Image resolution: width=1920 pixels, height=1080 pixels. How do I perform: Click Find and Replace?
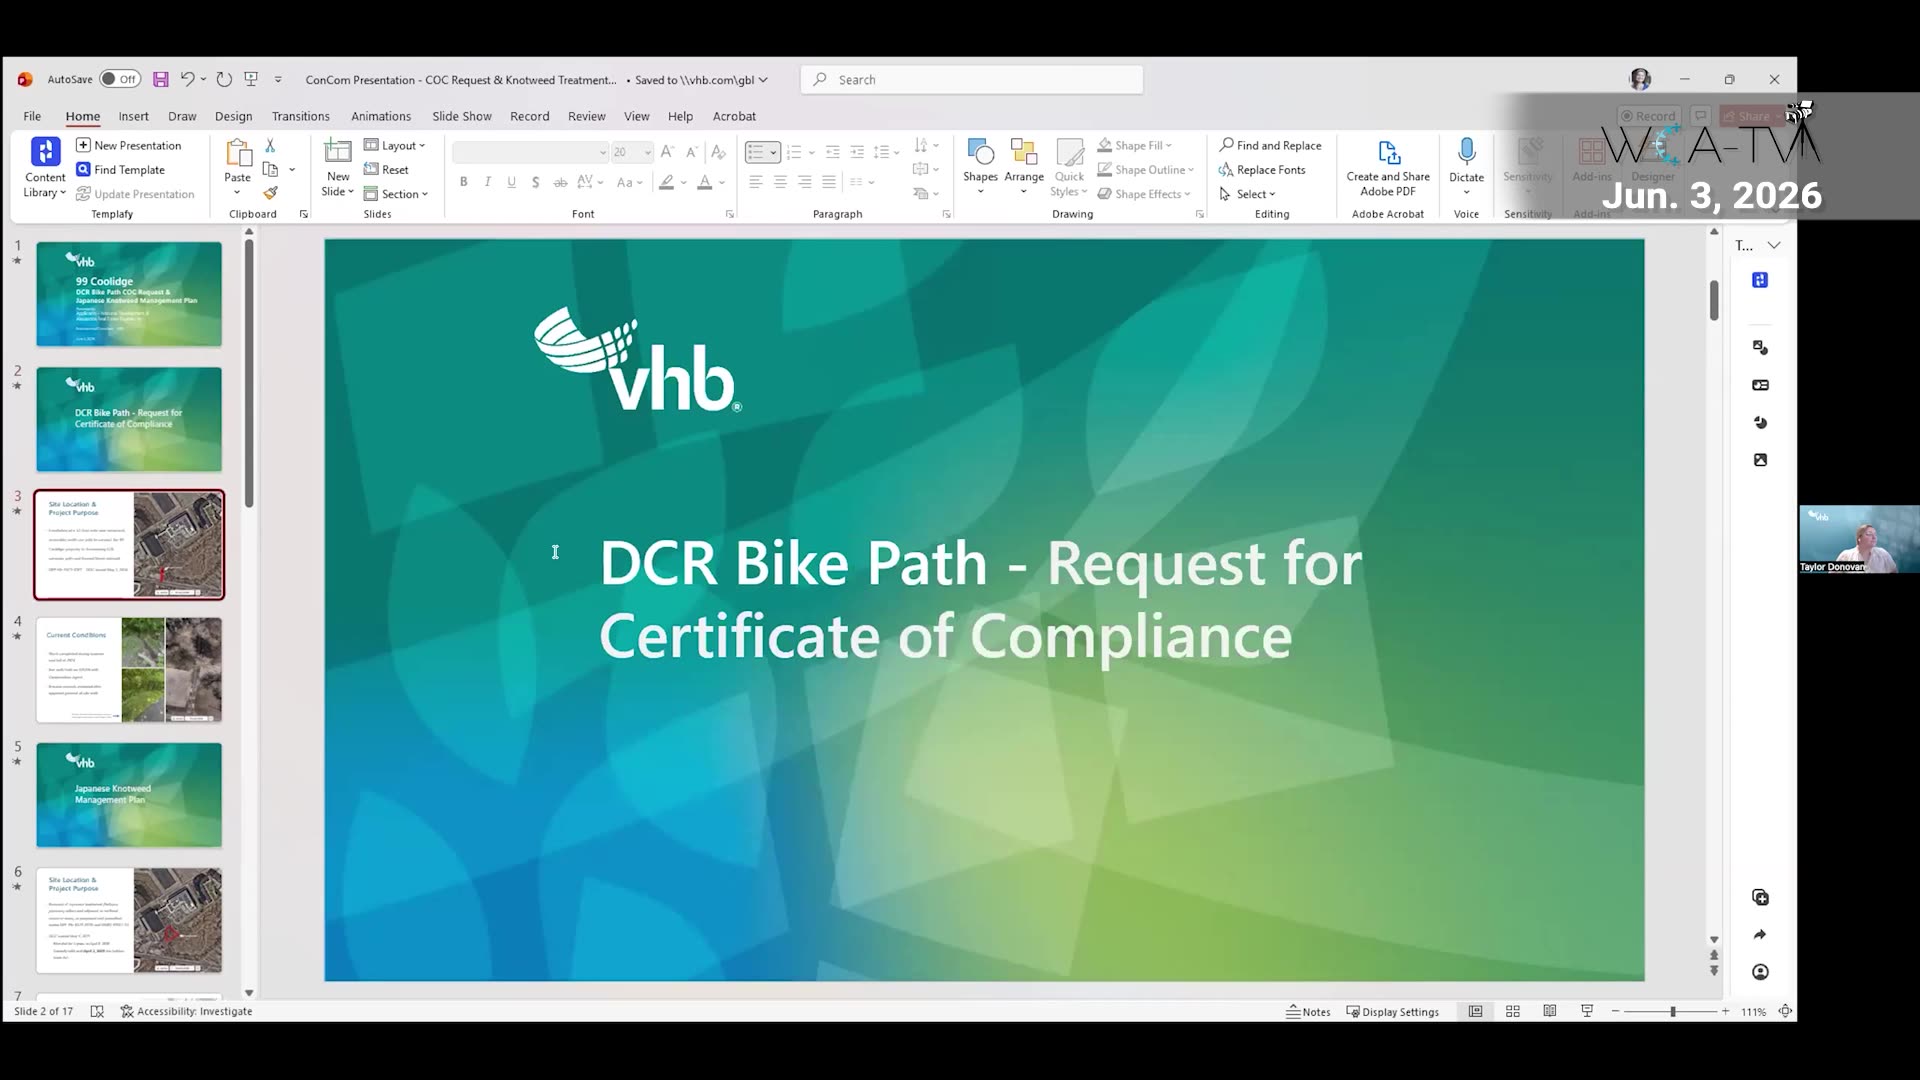pos(1270,145)
